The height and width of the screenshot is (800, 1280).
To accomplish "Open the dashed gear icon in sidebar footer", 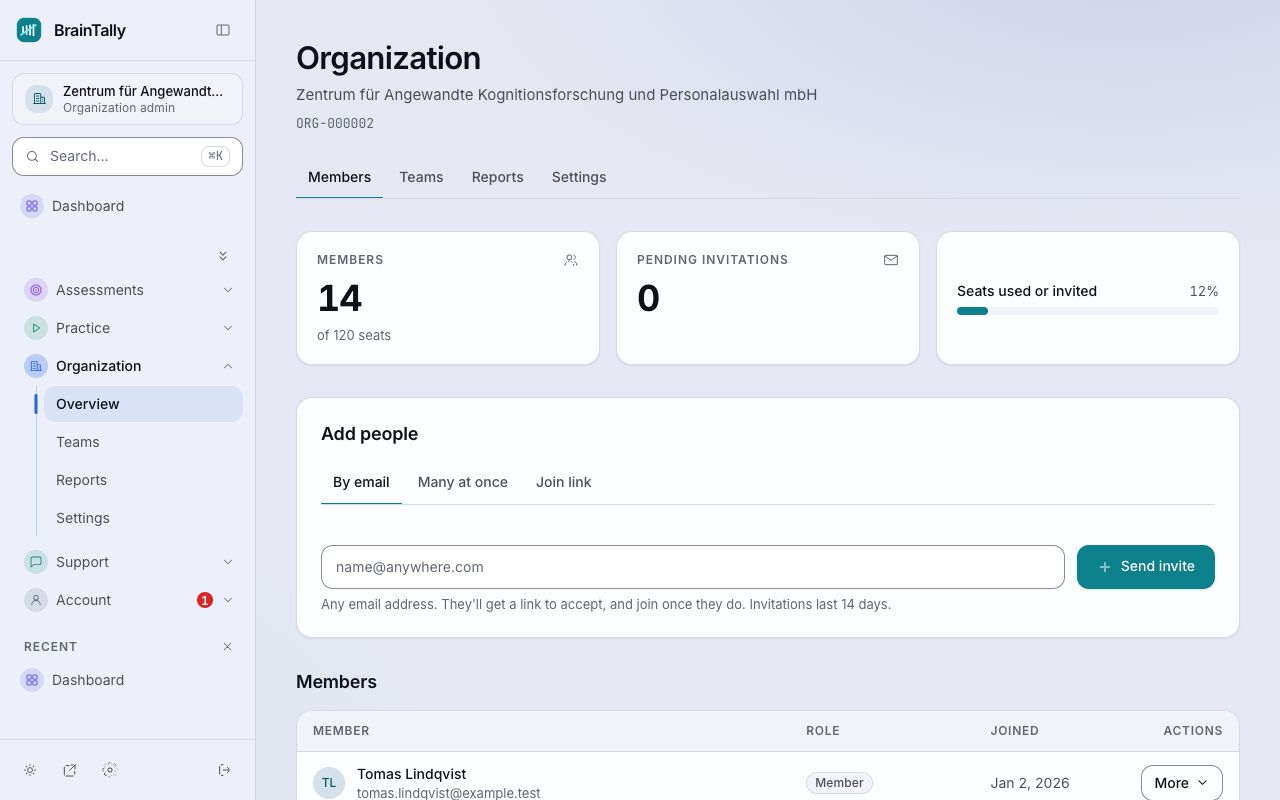I will [110, 770].
